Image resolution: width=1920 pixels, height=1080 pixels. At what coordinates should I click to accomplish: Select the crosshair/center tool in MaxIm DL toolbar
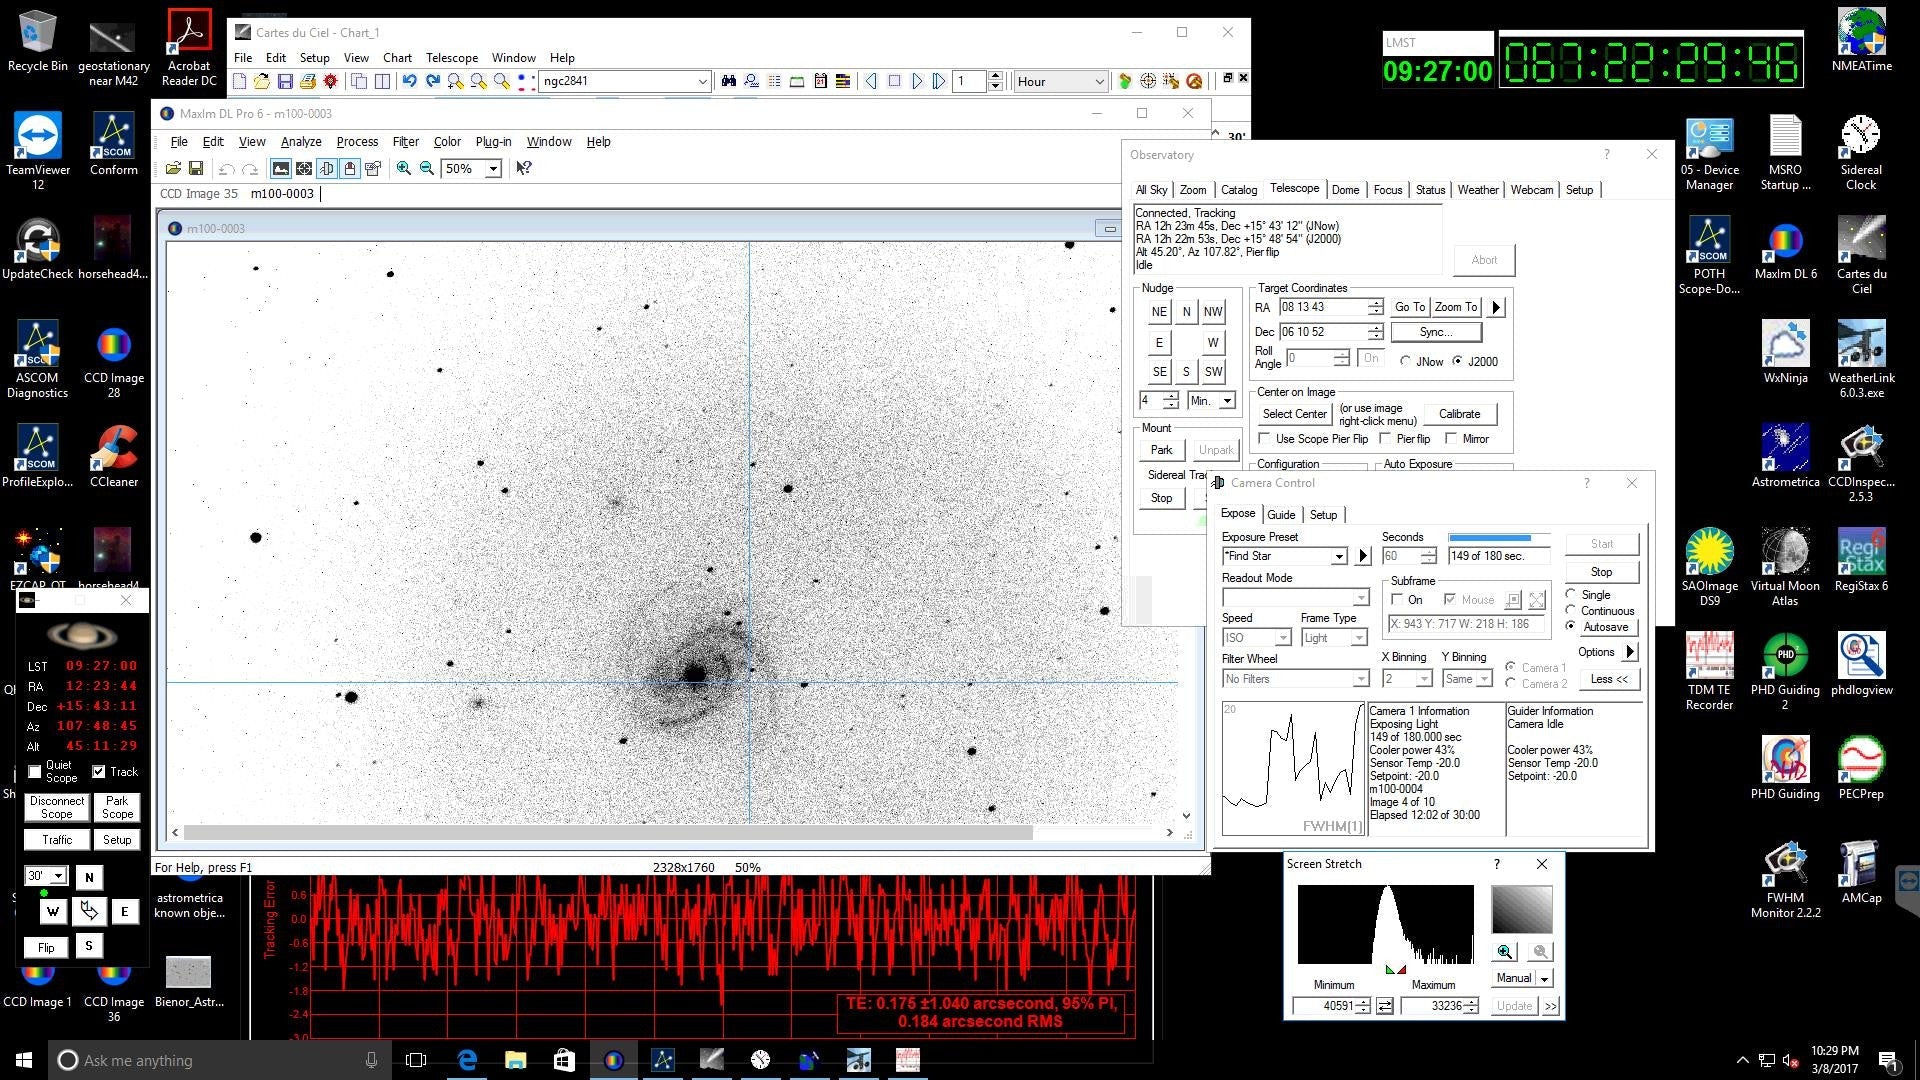coord(304,168)
